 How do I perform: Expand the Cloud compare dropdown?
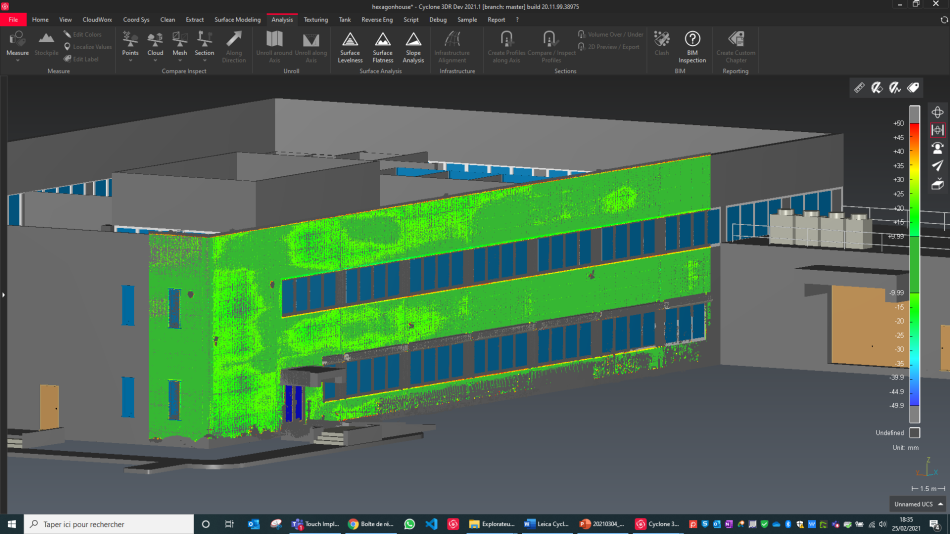click(155, 62)
